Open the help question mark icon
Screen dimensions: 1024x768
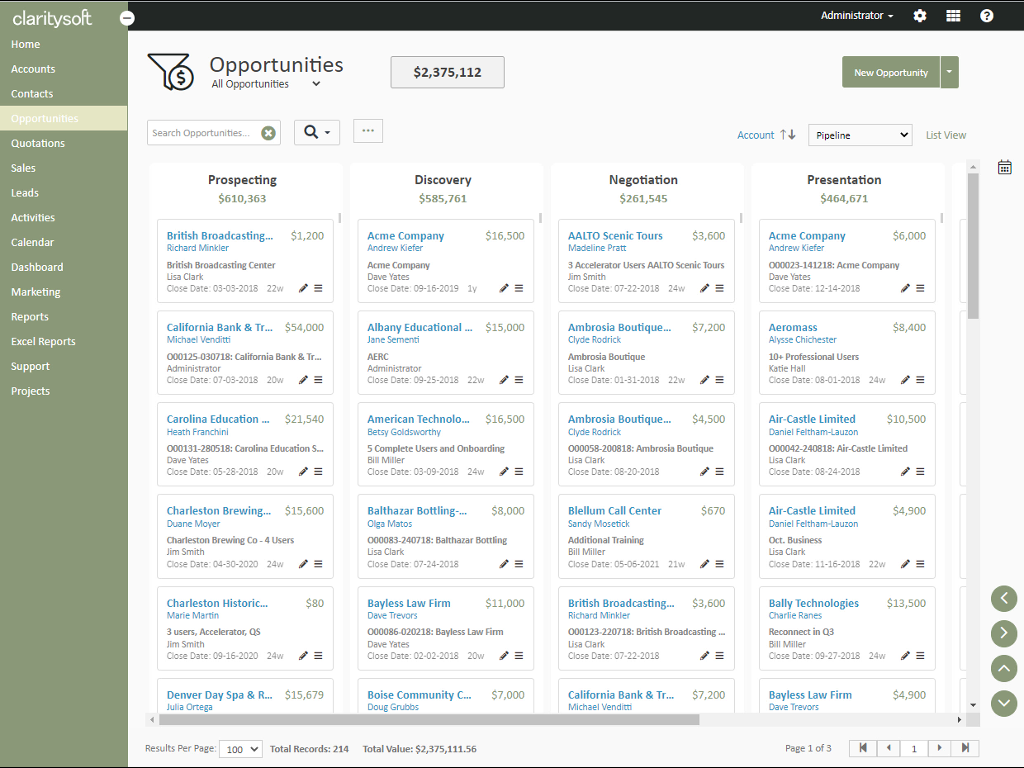(987, 16)
